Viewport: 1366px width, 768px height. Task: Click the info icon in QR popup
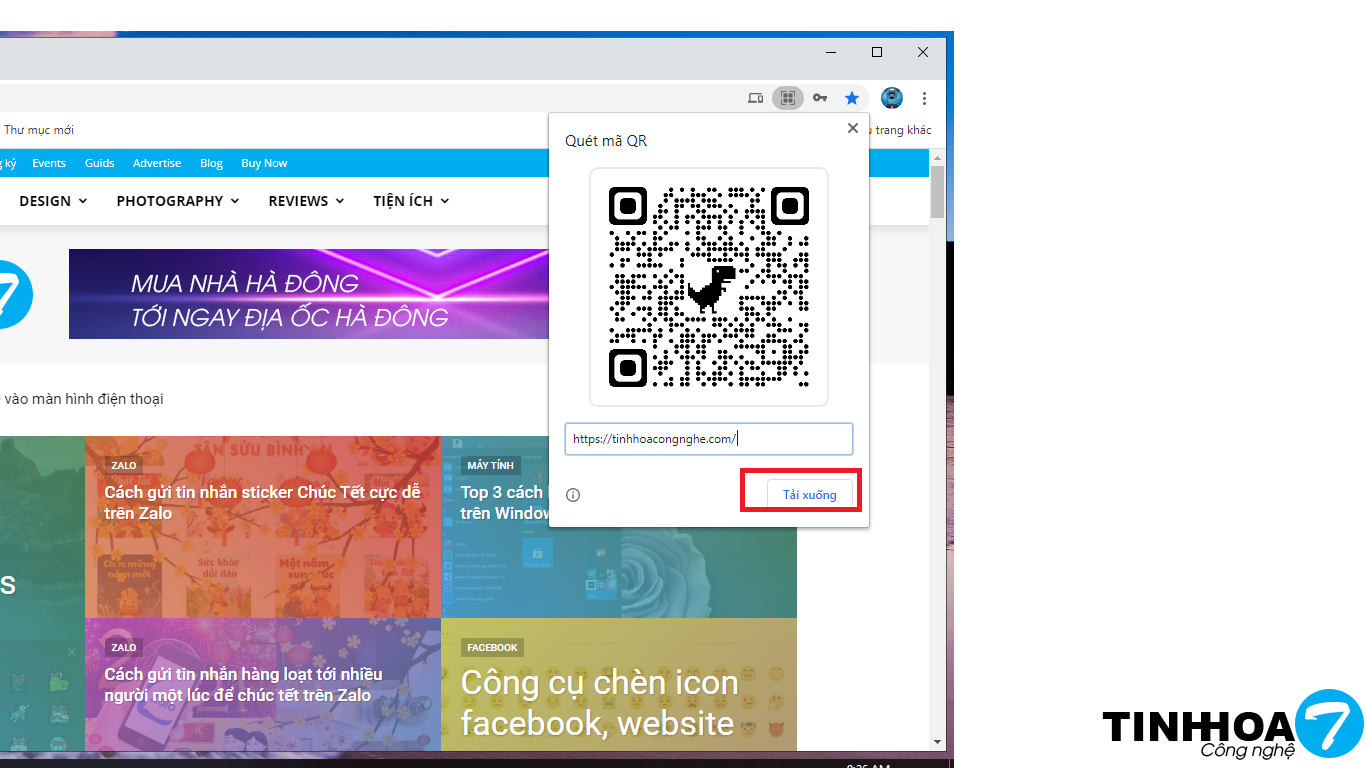click(x=573, y=495)
